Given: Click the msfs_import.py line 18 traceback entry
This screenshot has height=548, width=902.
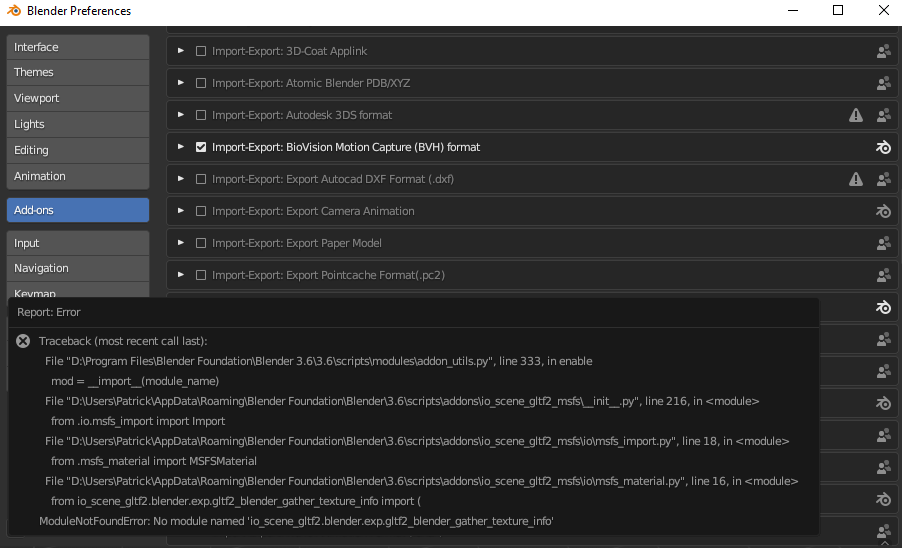Looking at the screenshot, I should (x=417, y=441).
